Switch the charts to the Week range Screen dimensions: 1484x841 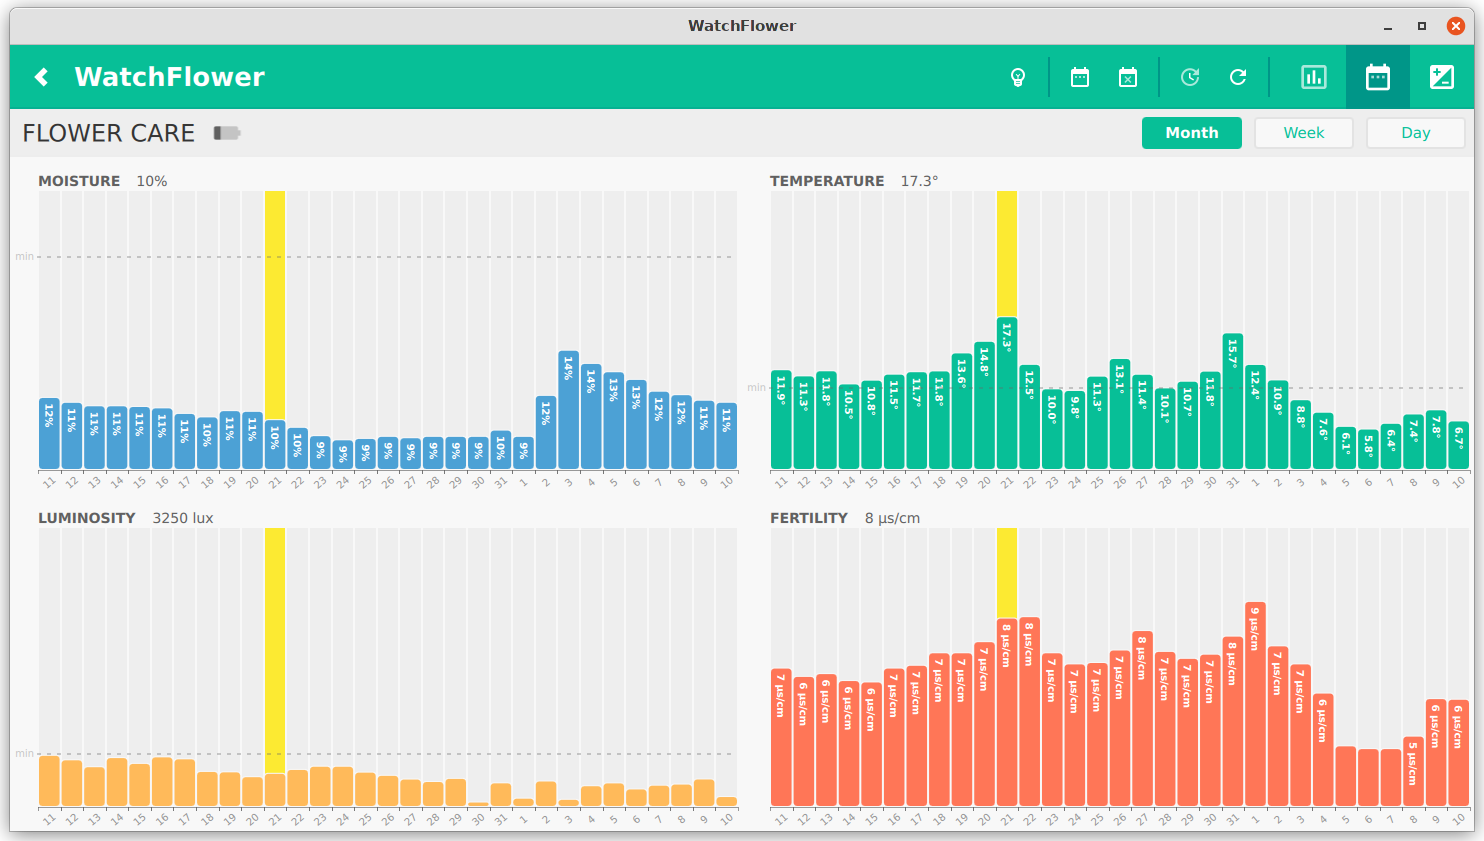coord(1304,133)
